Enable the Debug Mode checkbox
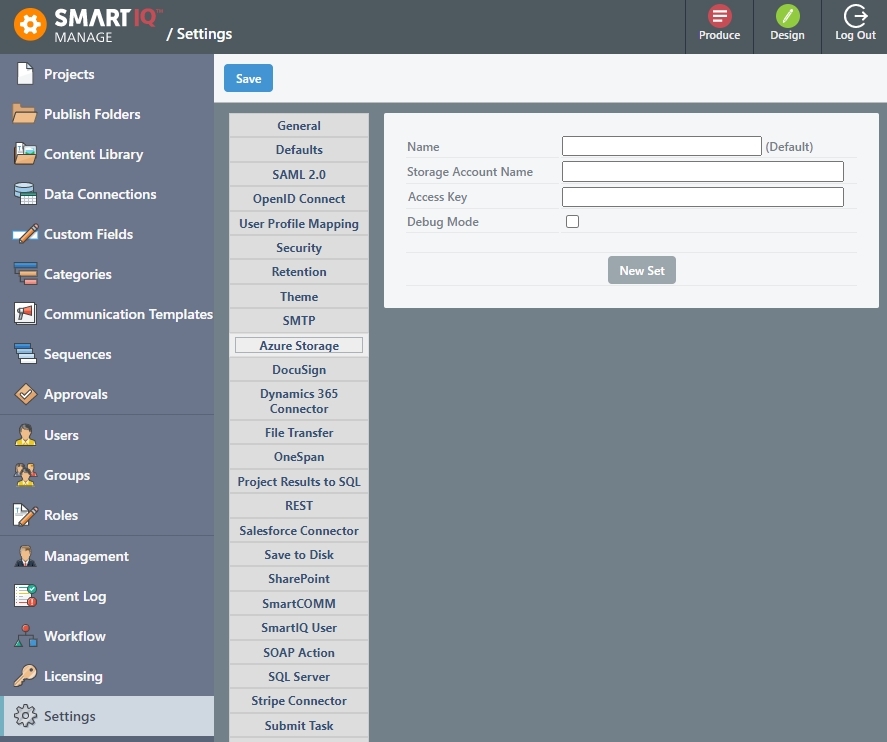887x742 pixels. (x=572, y=221)
